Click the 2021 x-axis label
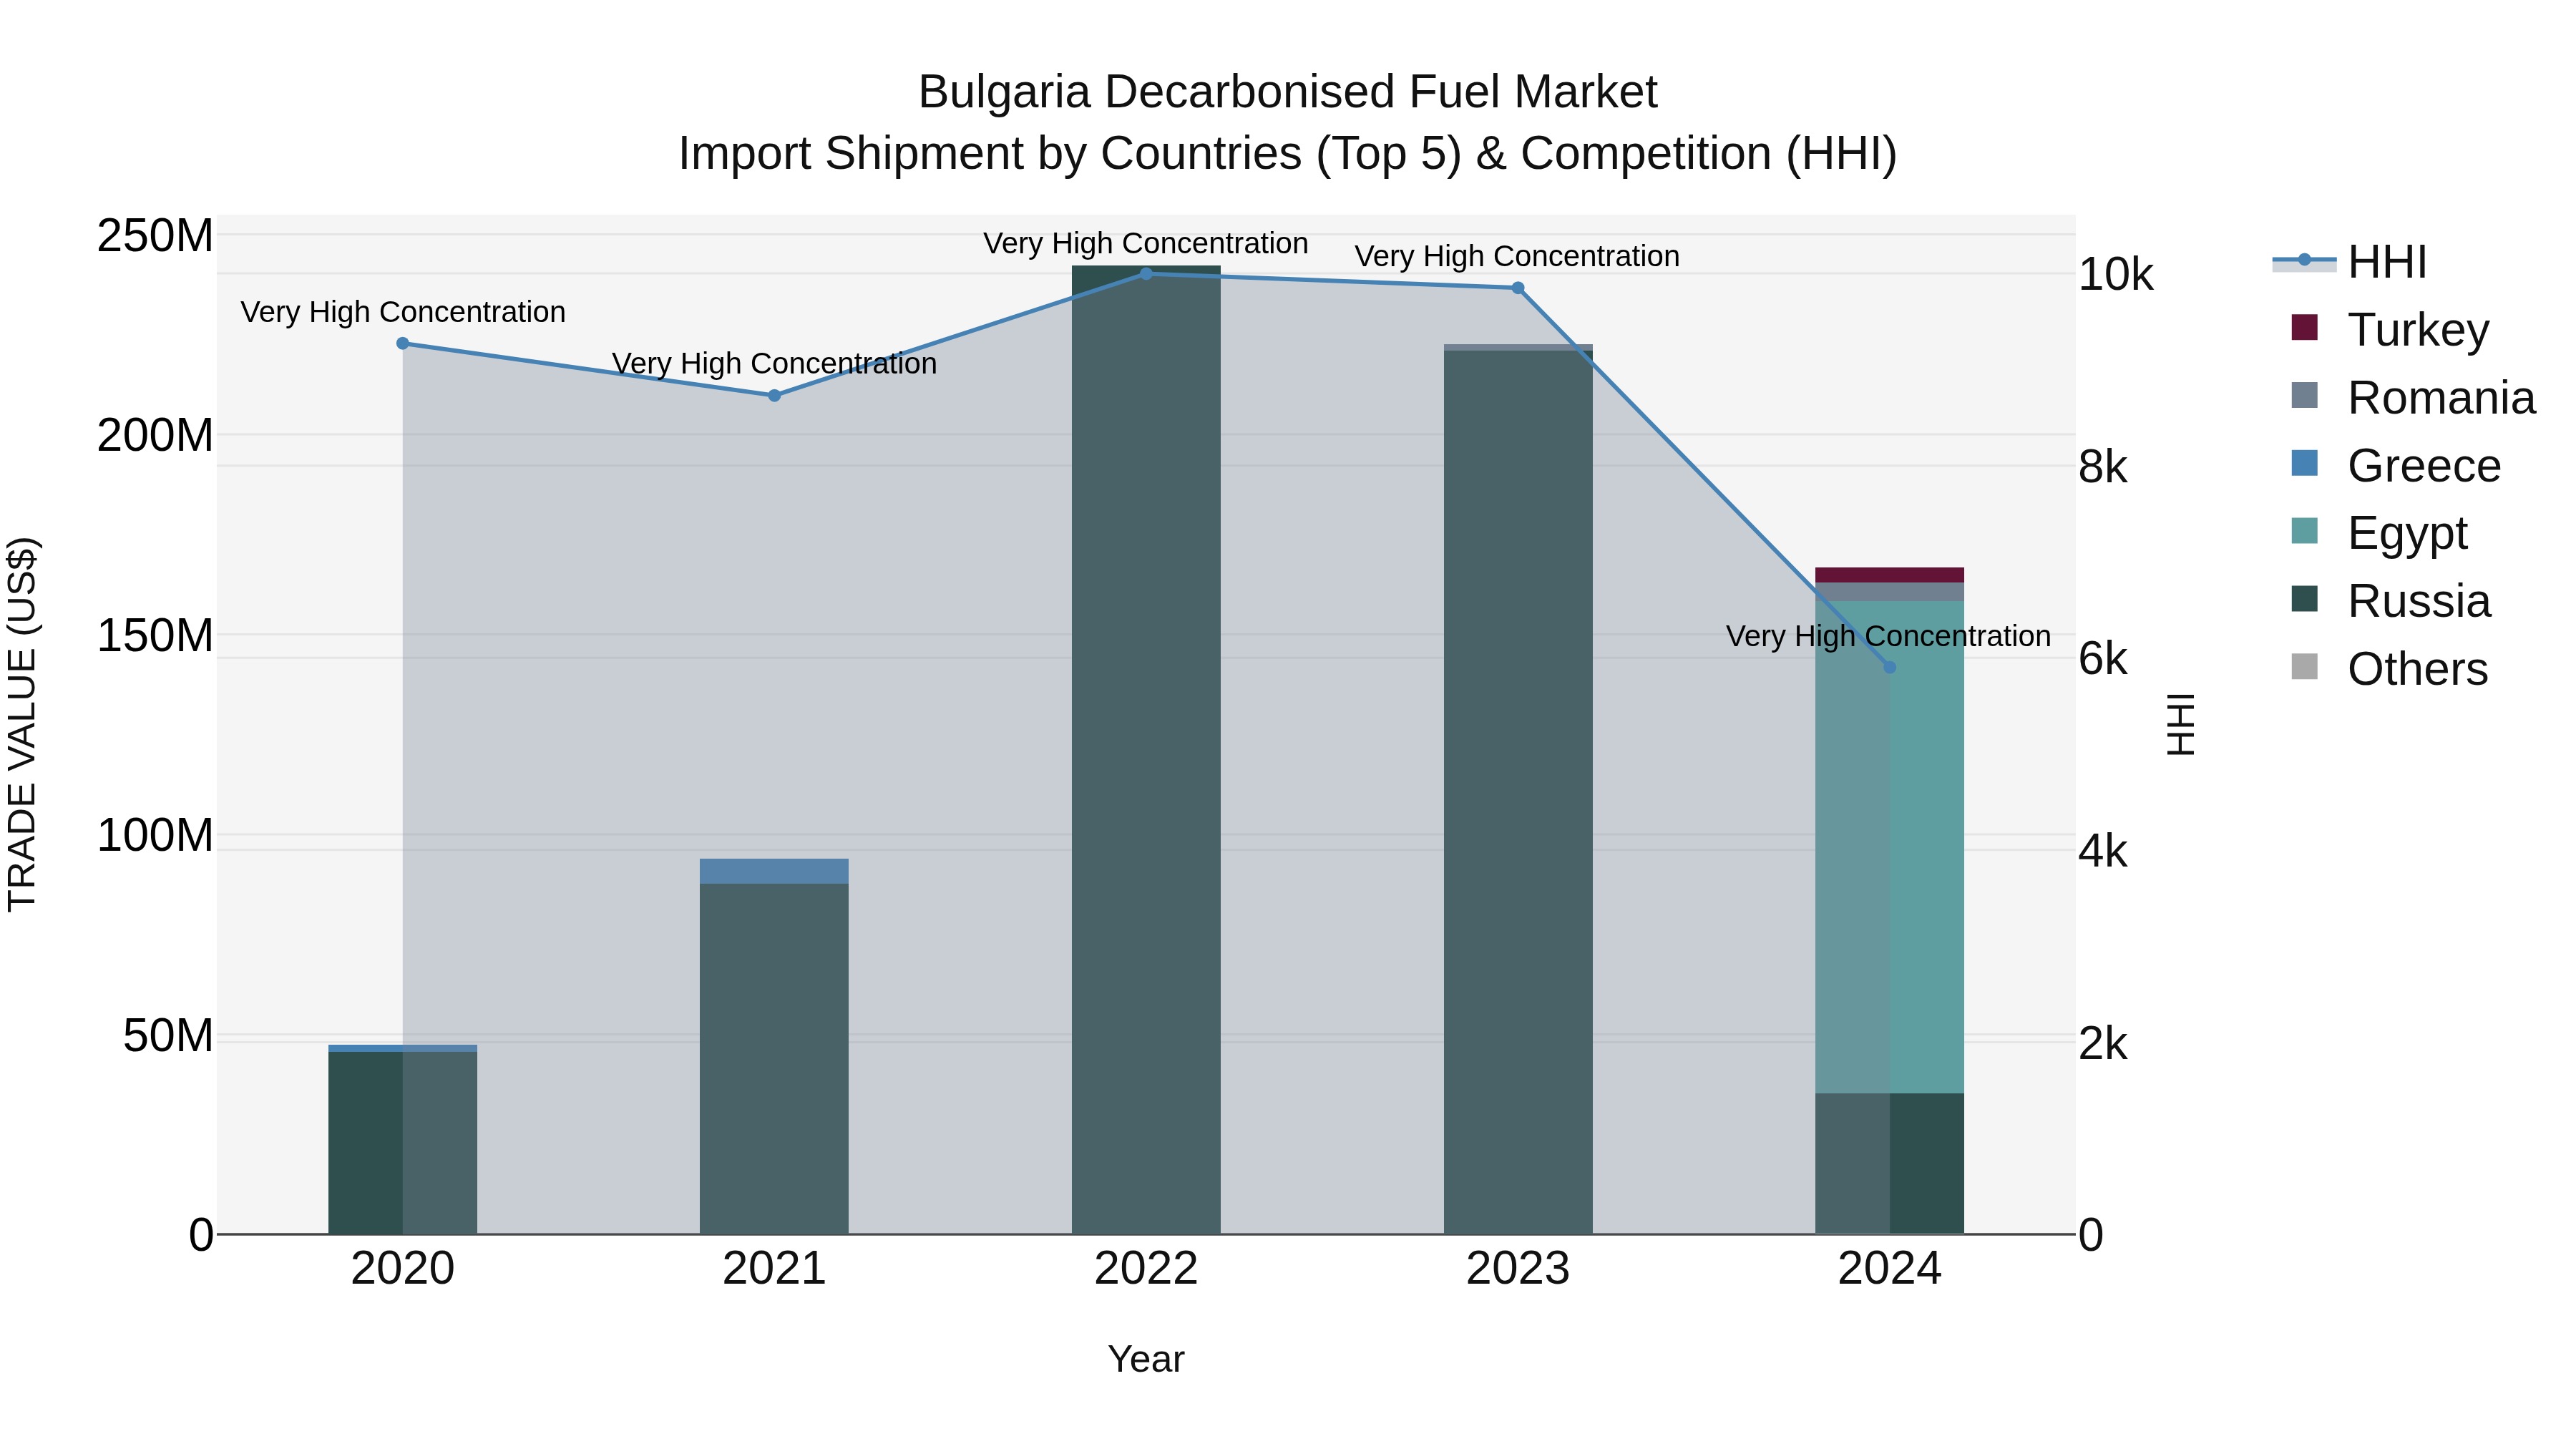The height and width of the screenshot is (1449, 2576). coord(774,1269)
